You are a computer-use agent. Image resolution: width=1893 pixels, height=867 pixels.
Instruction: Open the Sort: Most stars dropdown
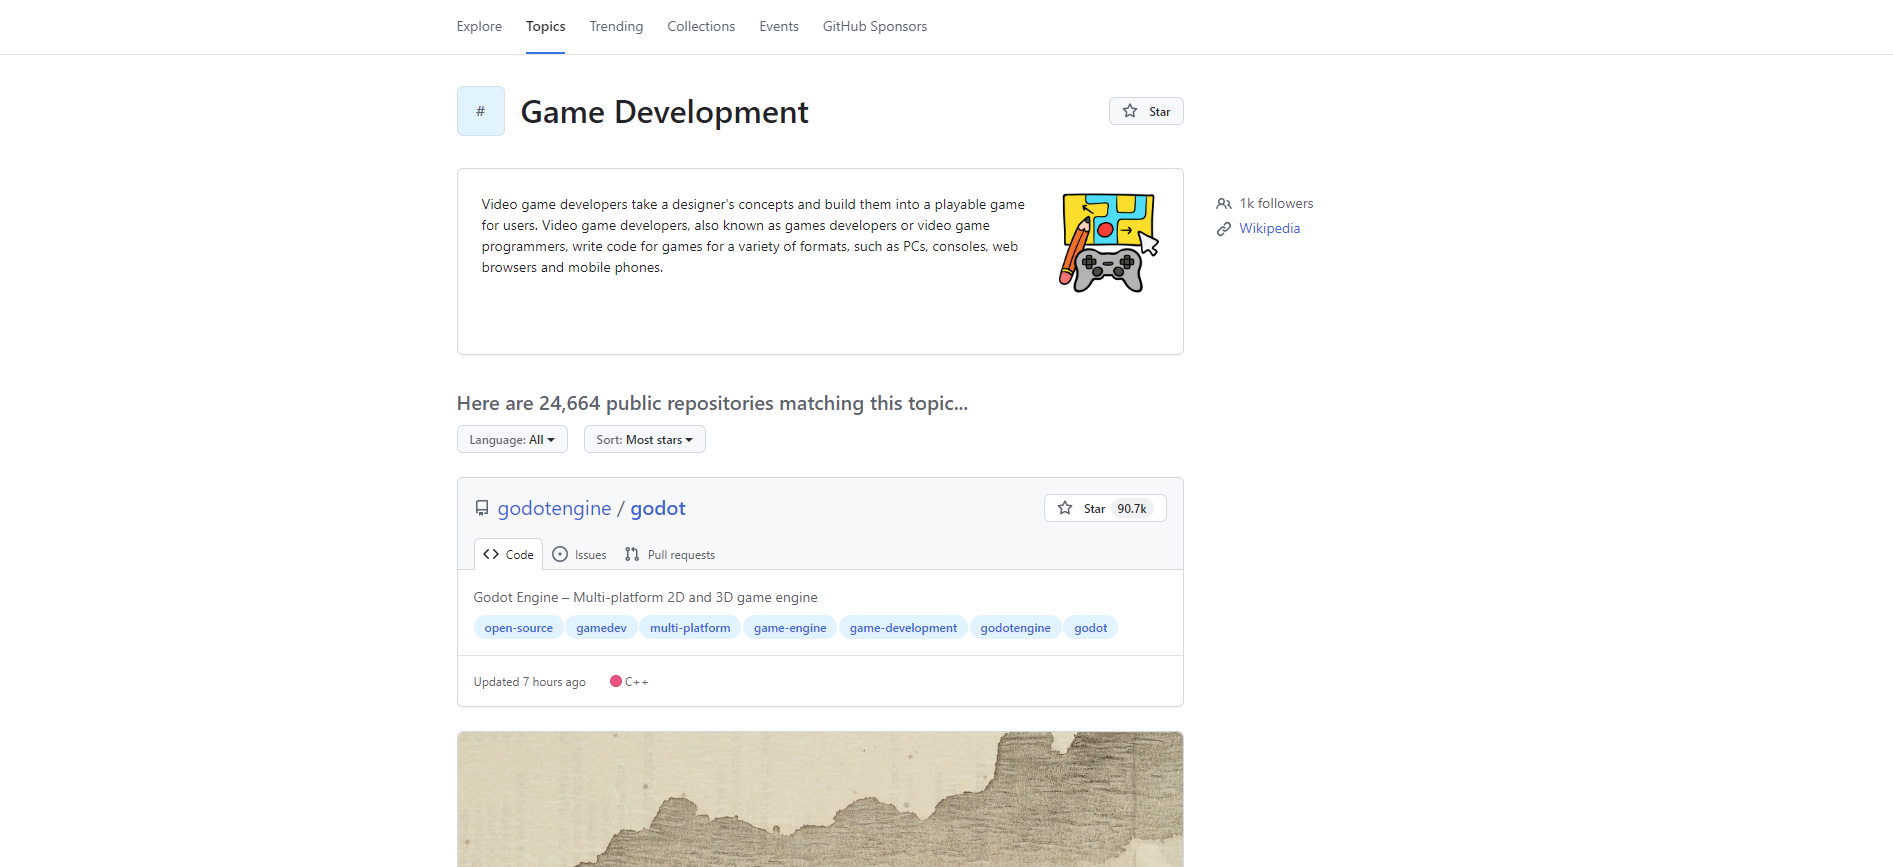pyautogui.click(x=645, y=439)
